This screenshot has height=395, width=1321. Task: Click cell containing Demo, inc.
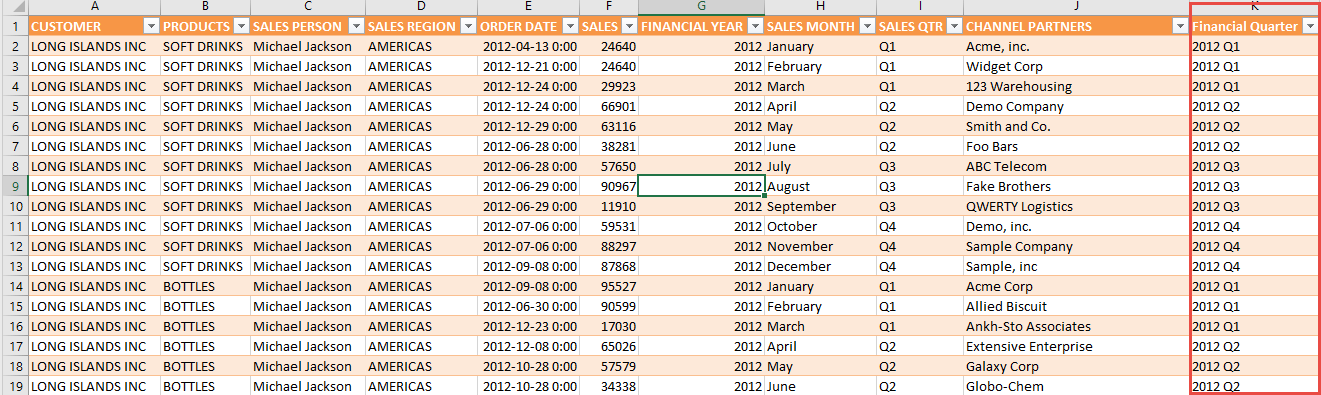pyautogui.click(x=1077, y=226)
